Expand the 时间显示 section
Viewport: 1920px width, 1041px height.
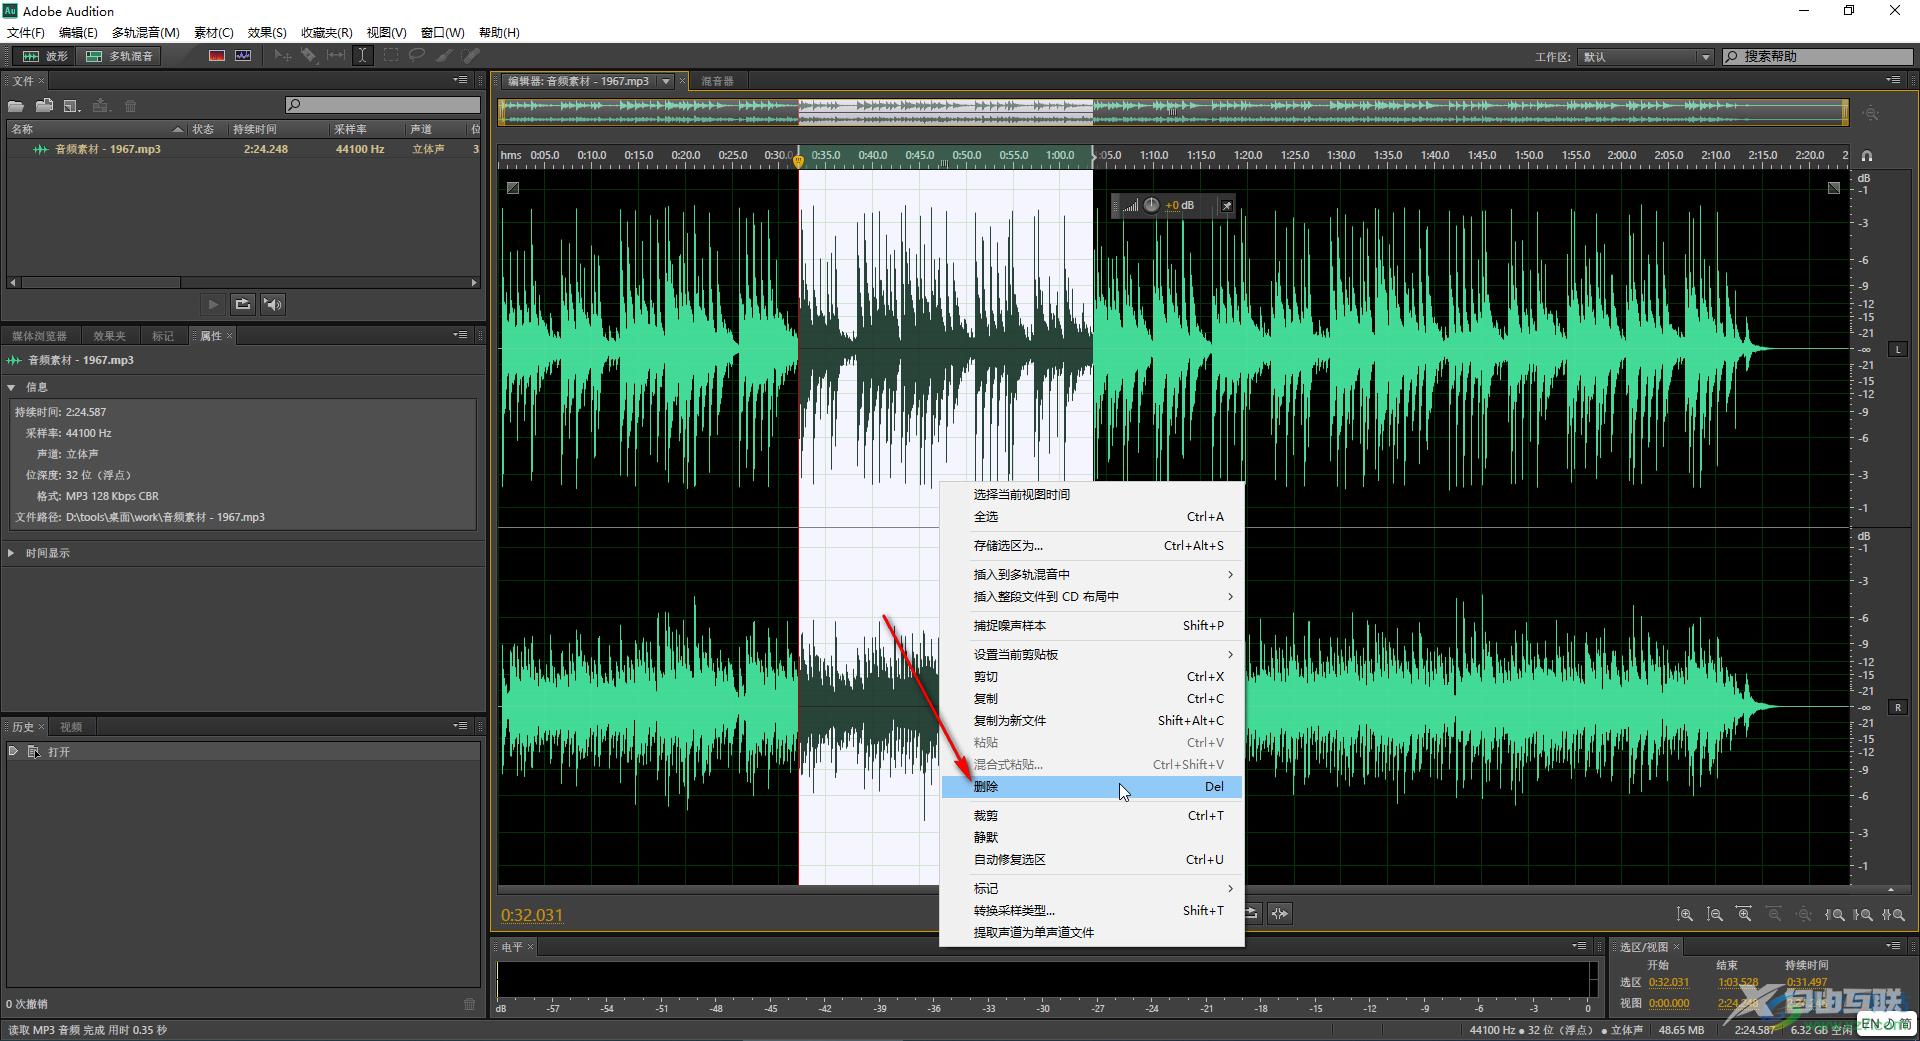click(11, 553)
